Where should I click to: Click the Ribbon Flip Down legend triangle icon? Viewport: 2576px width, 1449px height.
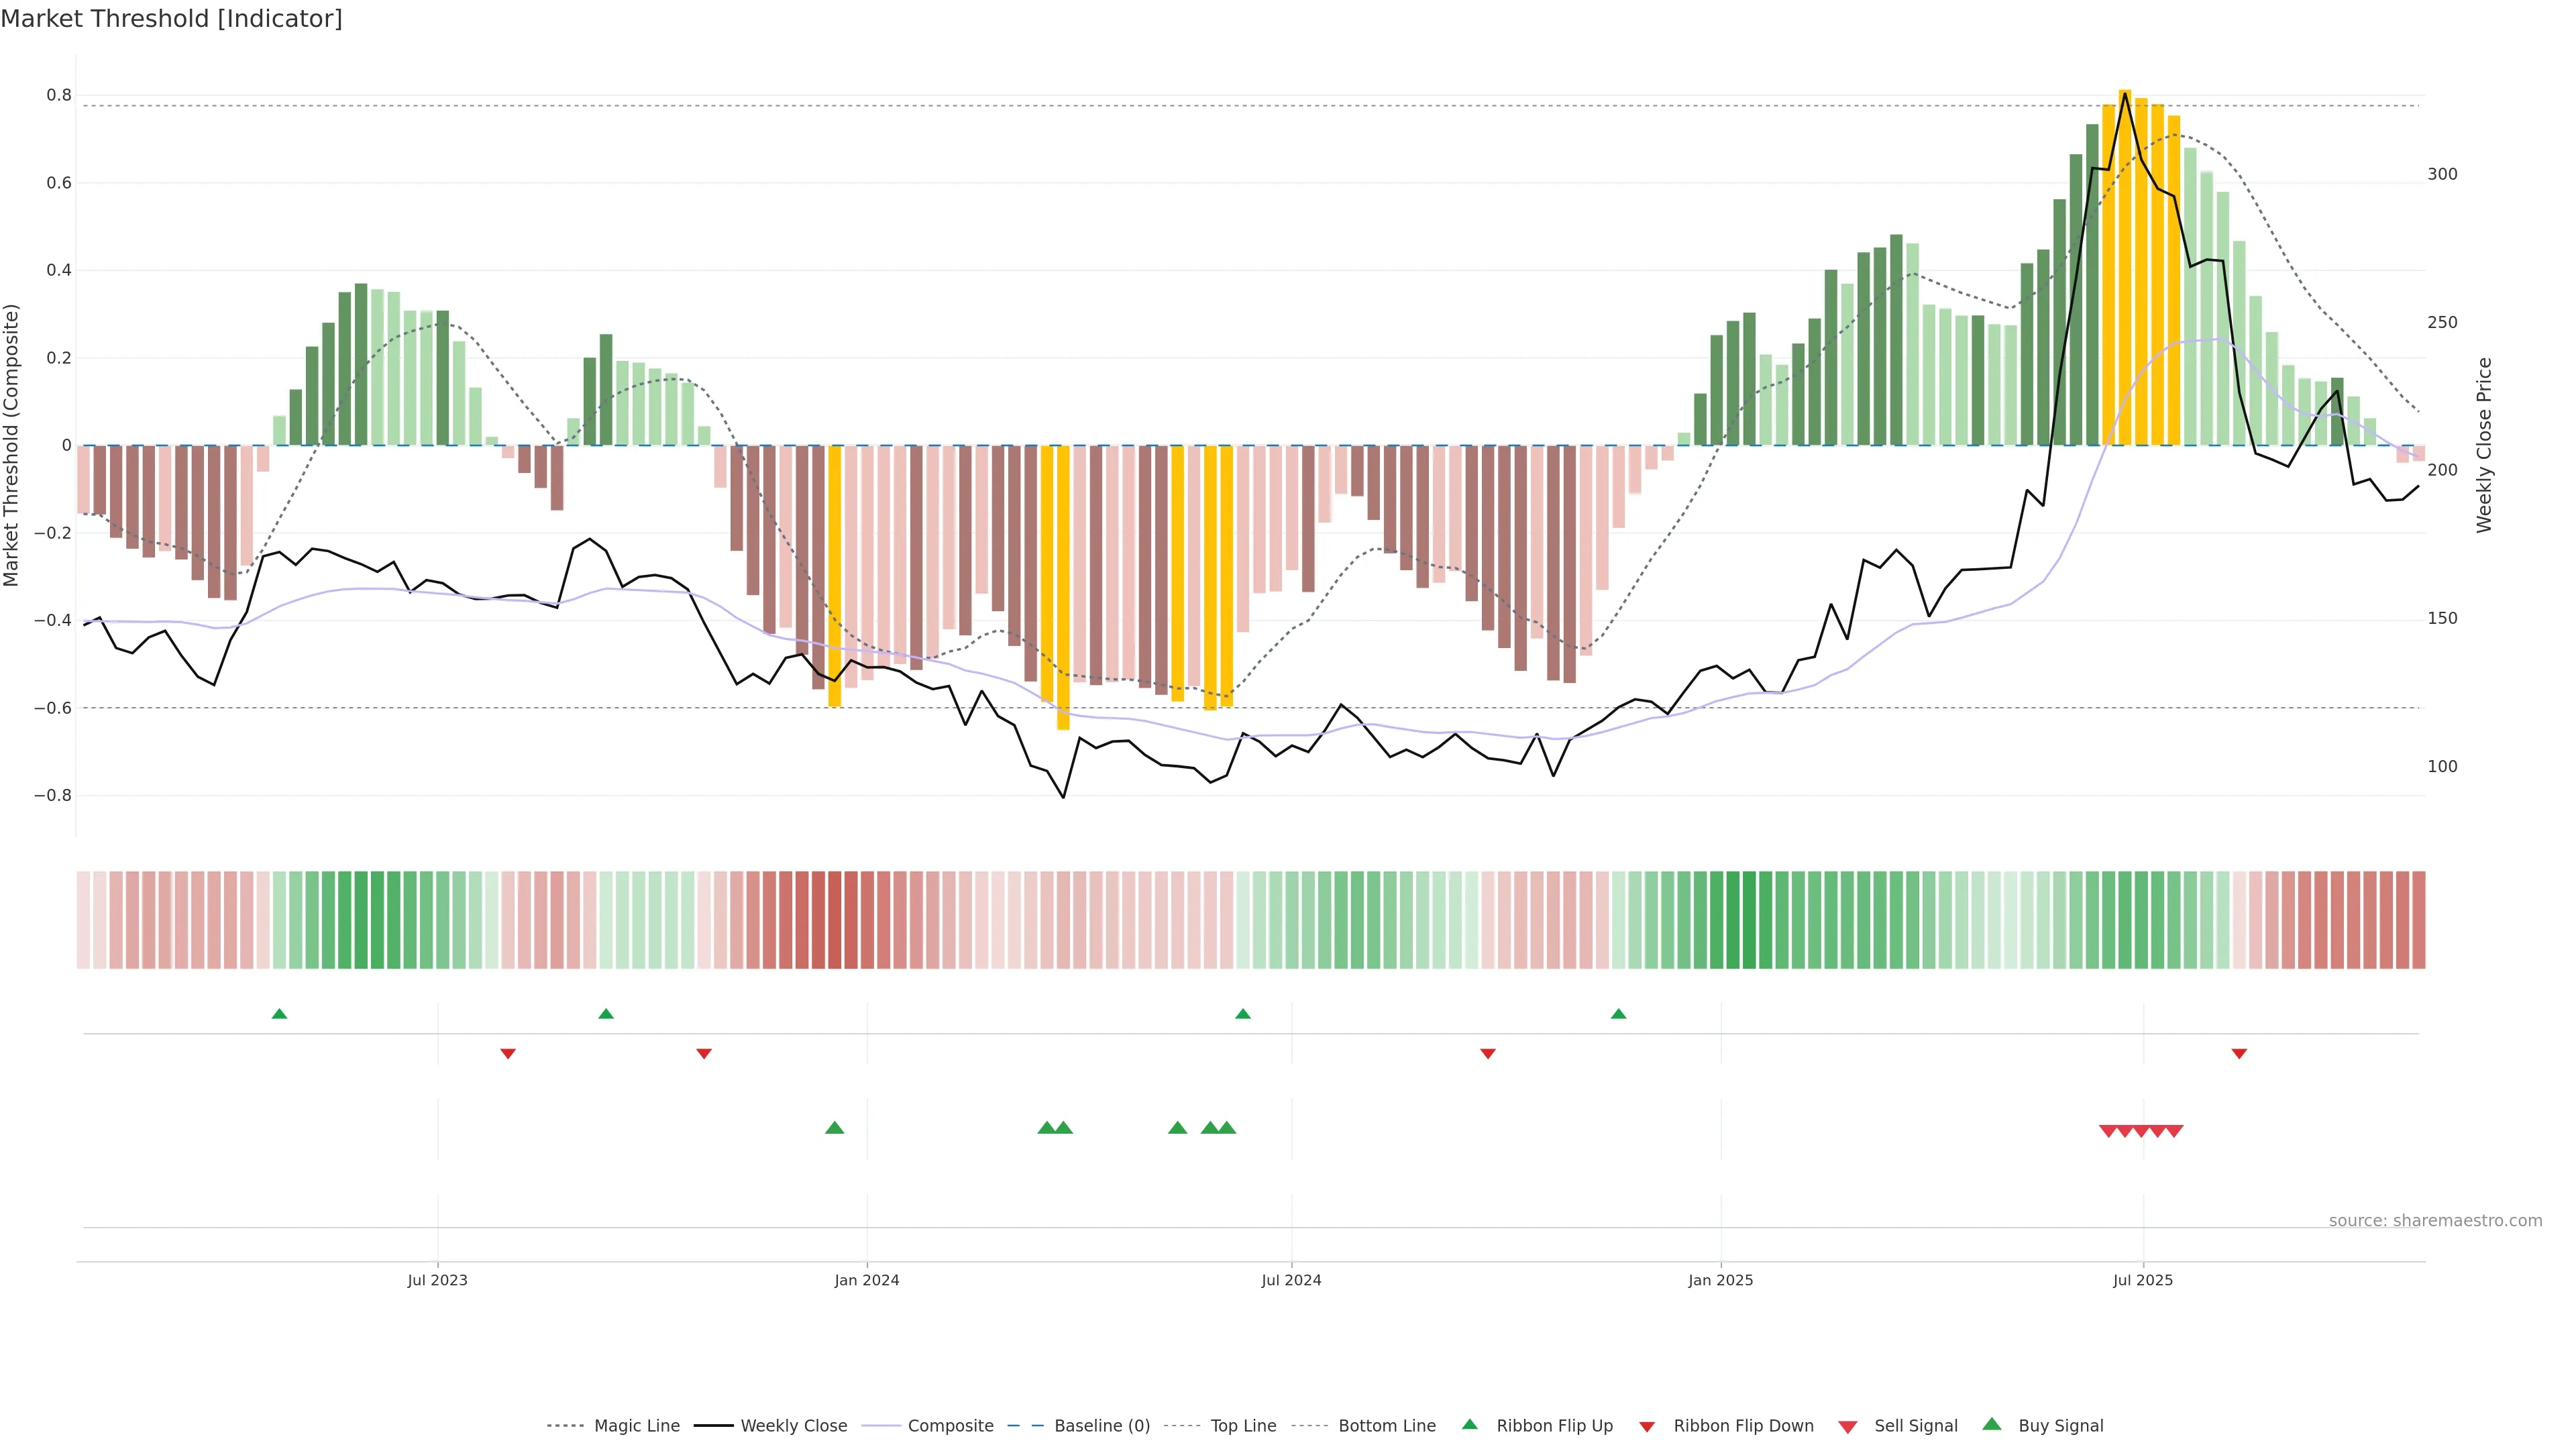[1647, 1427]
